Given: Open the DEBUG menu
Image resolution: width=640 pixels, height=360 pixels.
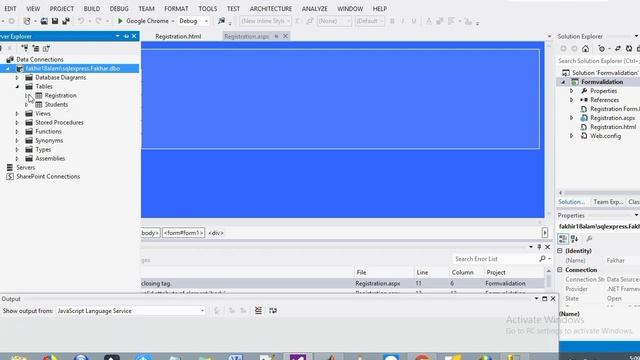Looking at the screenshot, I should pos(119,9).
